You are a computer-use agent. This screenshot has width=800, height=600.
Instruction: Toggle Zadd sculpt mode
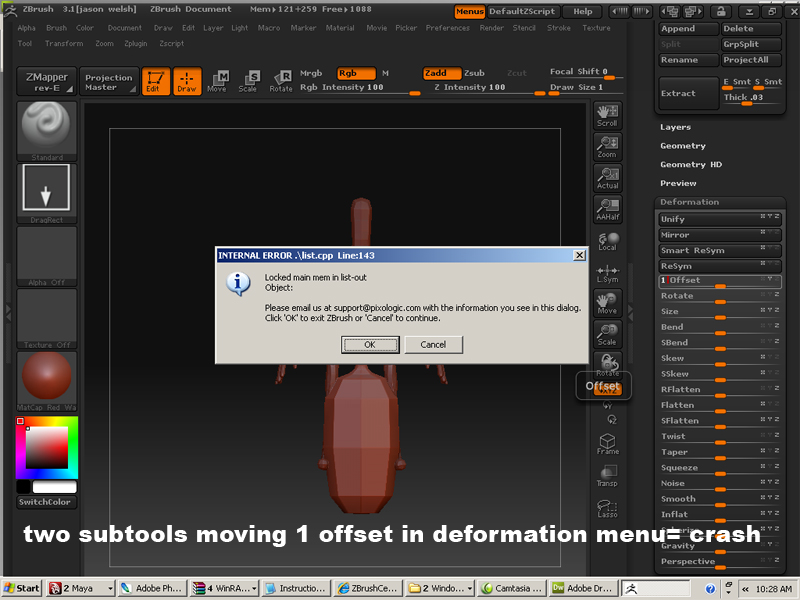tap(442, 73)
